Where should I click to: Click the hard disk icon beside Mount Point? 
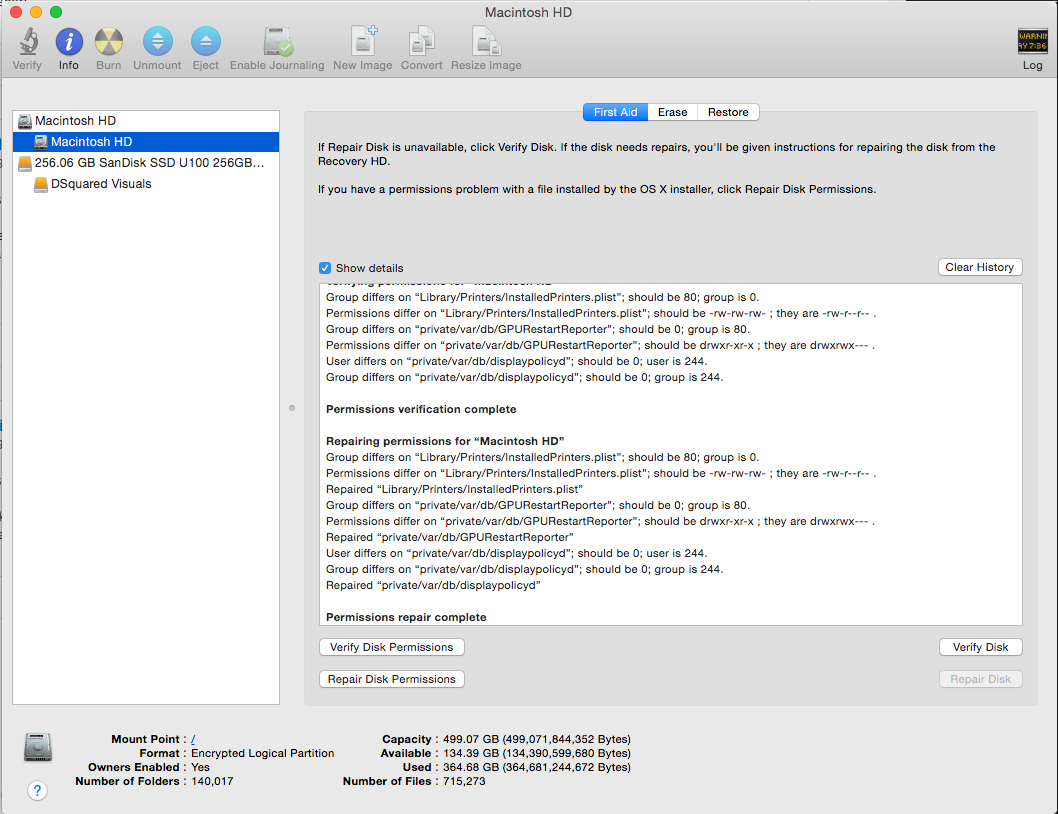coord(38,747)
